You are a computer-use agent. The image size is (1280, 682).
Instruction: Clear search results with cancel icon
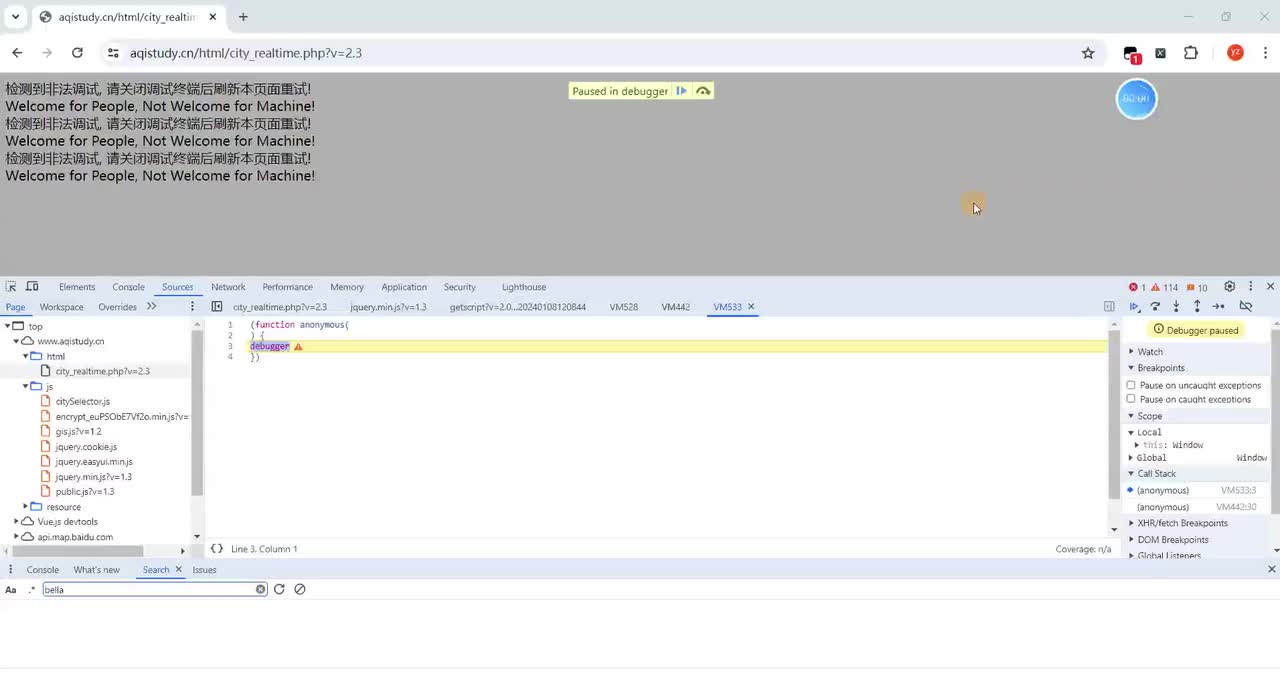click(300, 590)
